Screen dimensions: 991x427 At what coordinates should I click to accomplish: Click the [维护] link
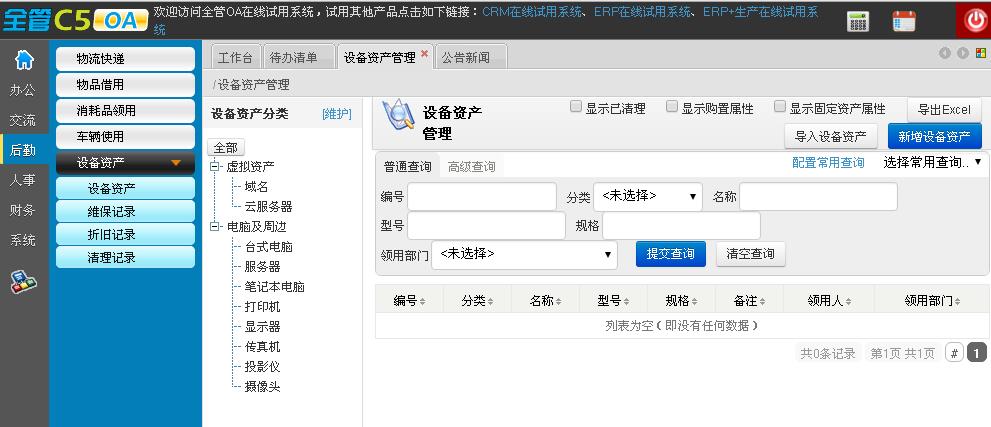337,114
